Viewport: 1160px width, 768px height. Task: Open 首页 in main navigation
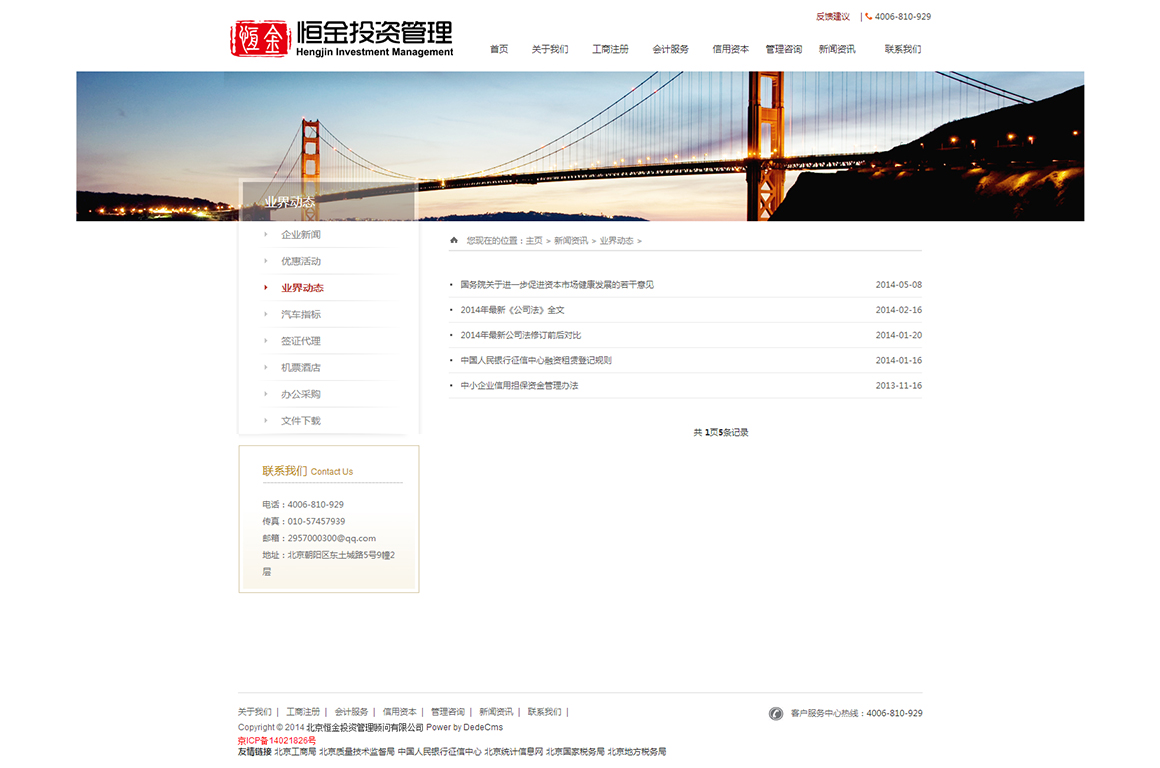click(x=499, y=49)
